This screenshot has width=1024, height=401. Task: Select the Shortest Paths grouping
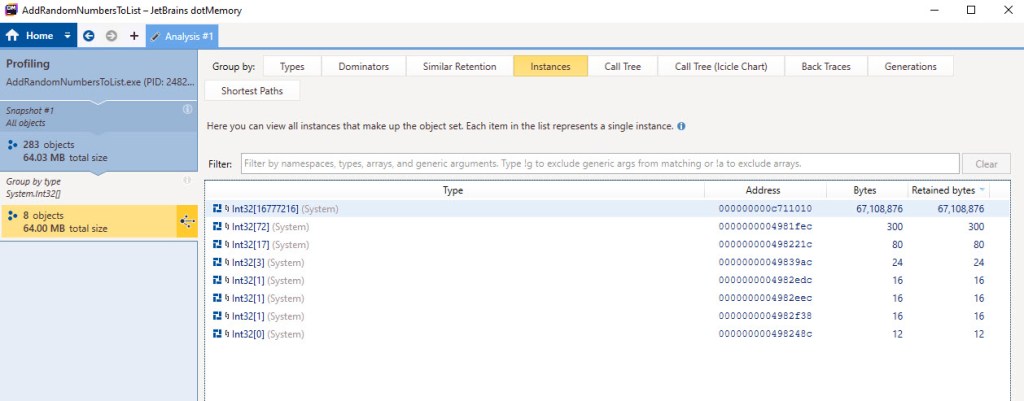tap(251, 90)
